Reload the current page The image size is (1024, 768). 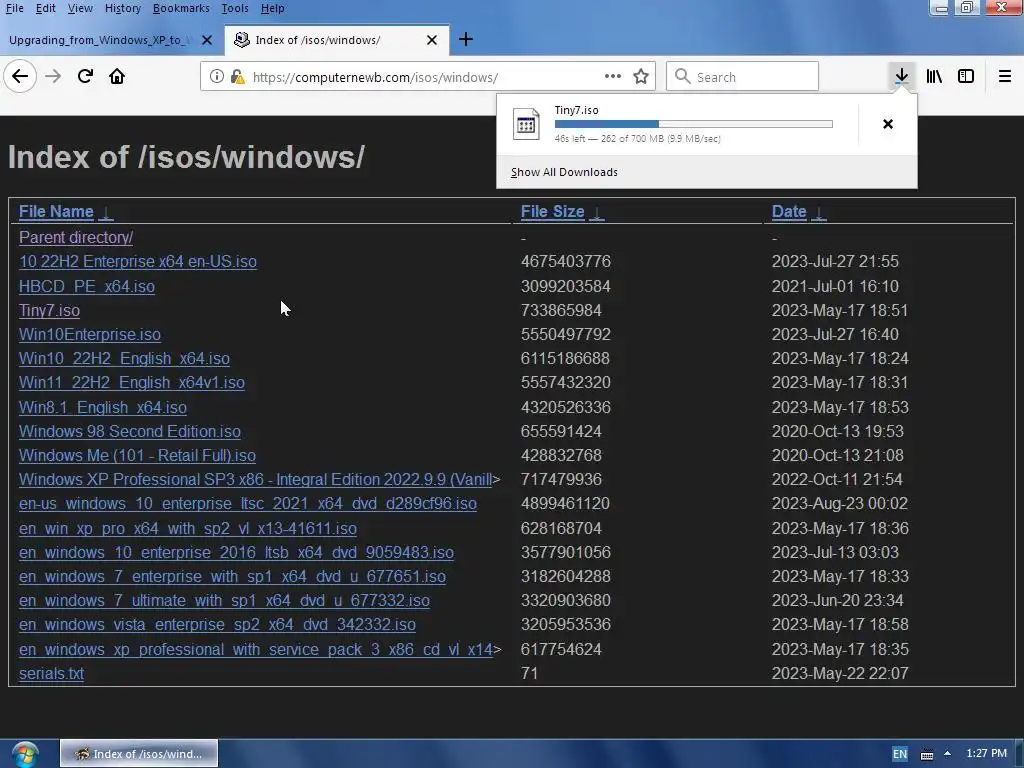tap(86, 76)
